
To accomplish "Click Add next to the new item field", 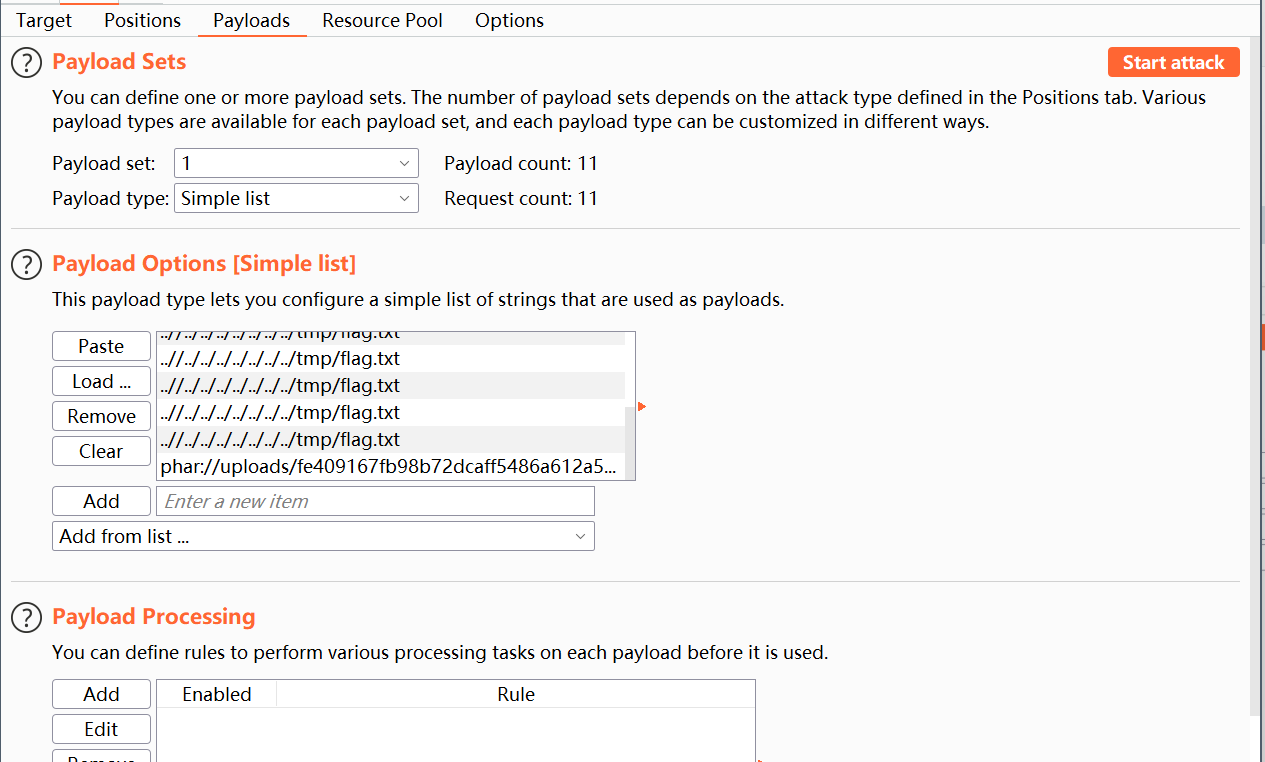I will [101, 501].
